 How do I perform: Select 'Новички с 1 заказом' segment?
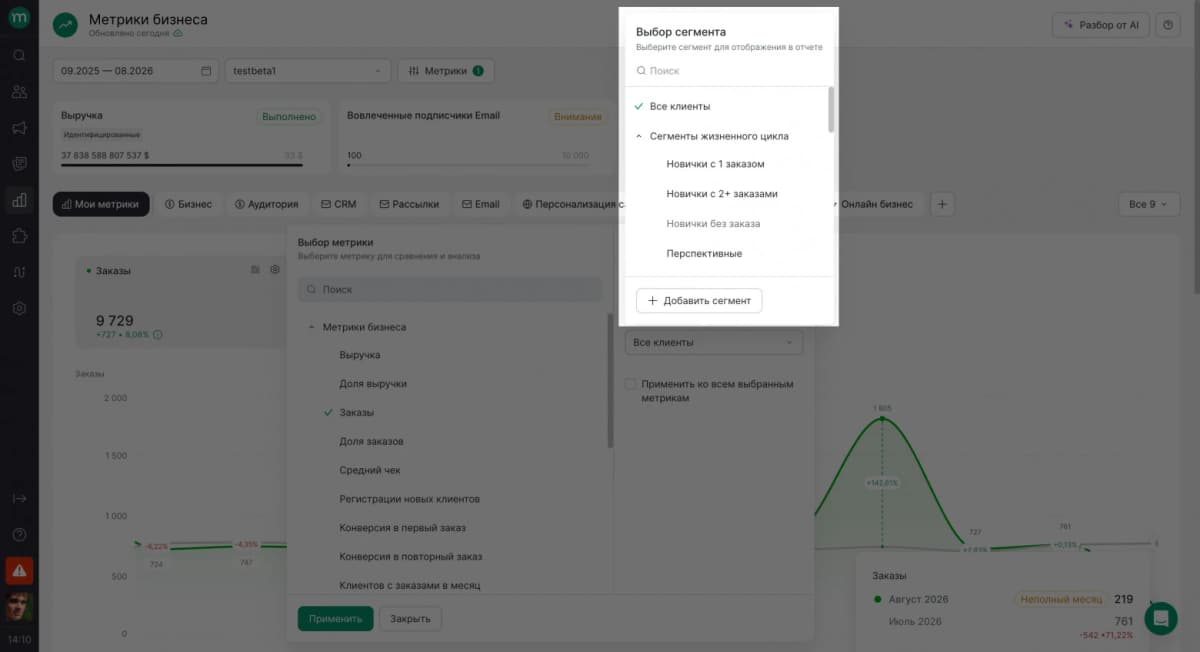(715, 164)
